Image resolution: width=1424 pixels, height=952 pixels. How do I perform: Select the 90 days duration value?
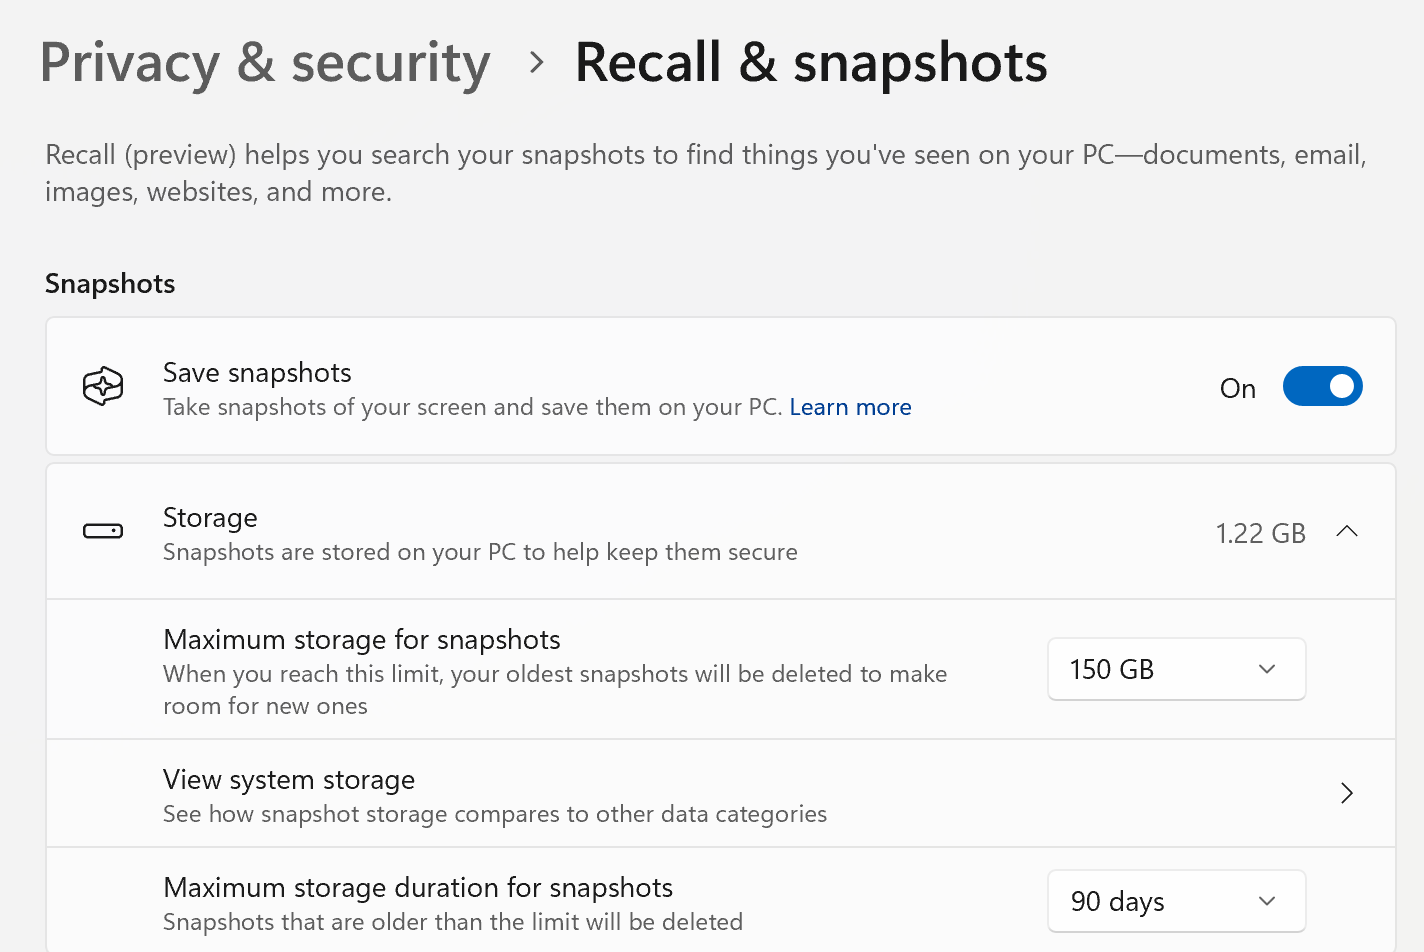click(1115, 901)
